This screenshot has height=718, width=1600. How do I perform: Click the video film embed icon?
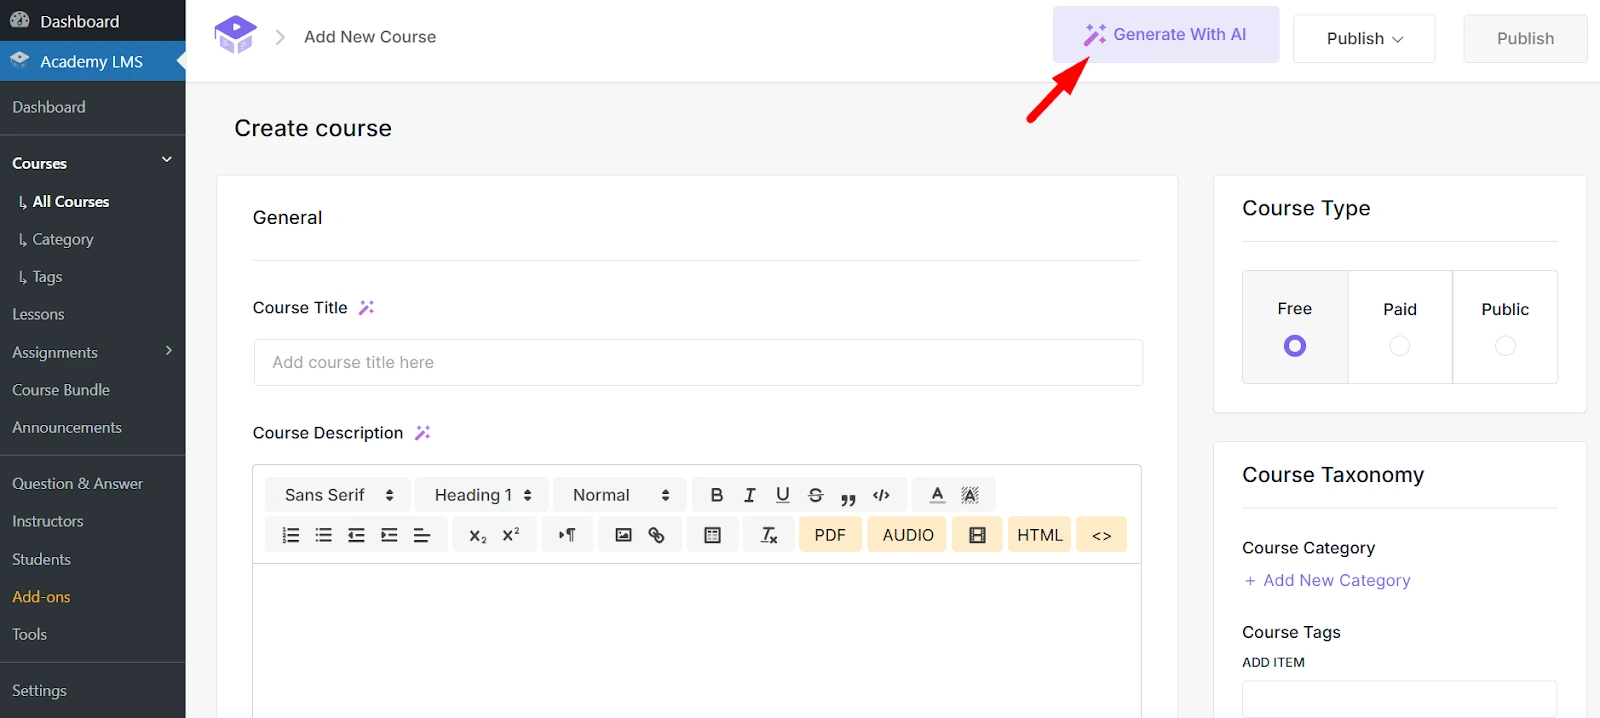click(977, 535)
